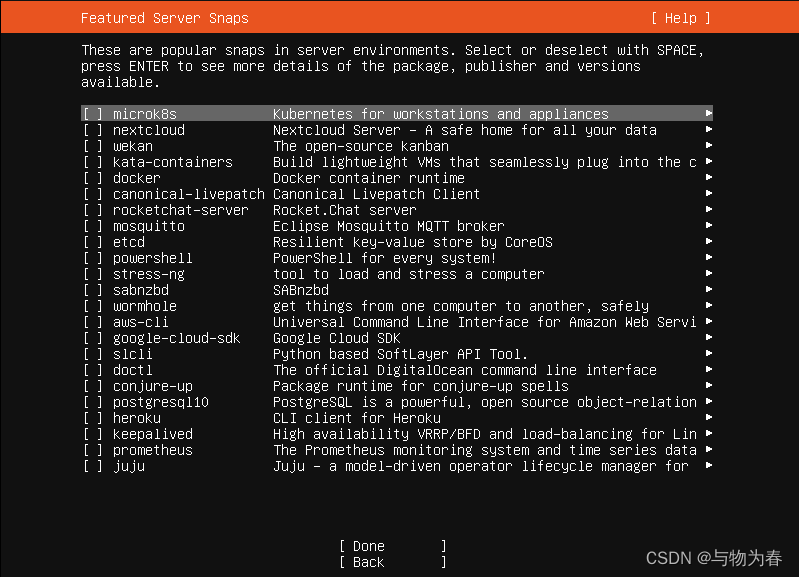The image size is (799, 577).
Task: Select the postgresql10 snap name
Action: pos(161,402)
